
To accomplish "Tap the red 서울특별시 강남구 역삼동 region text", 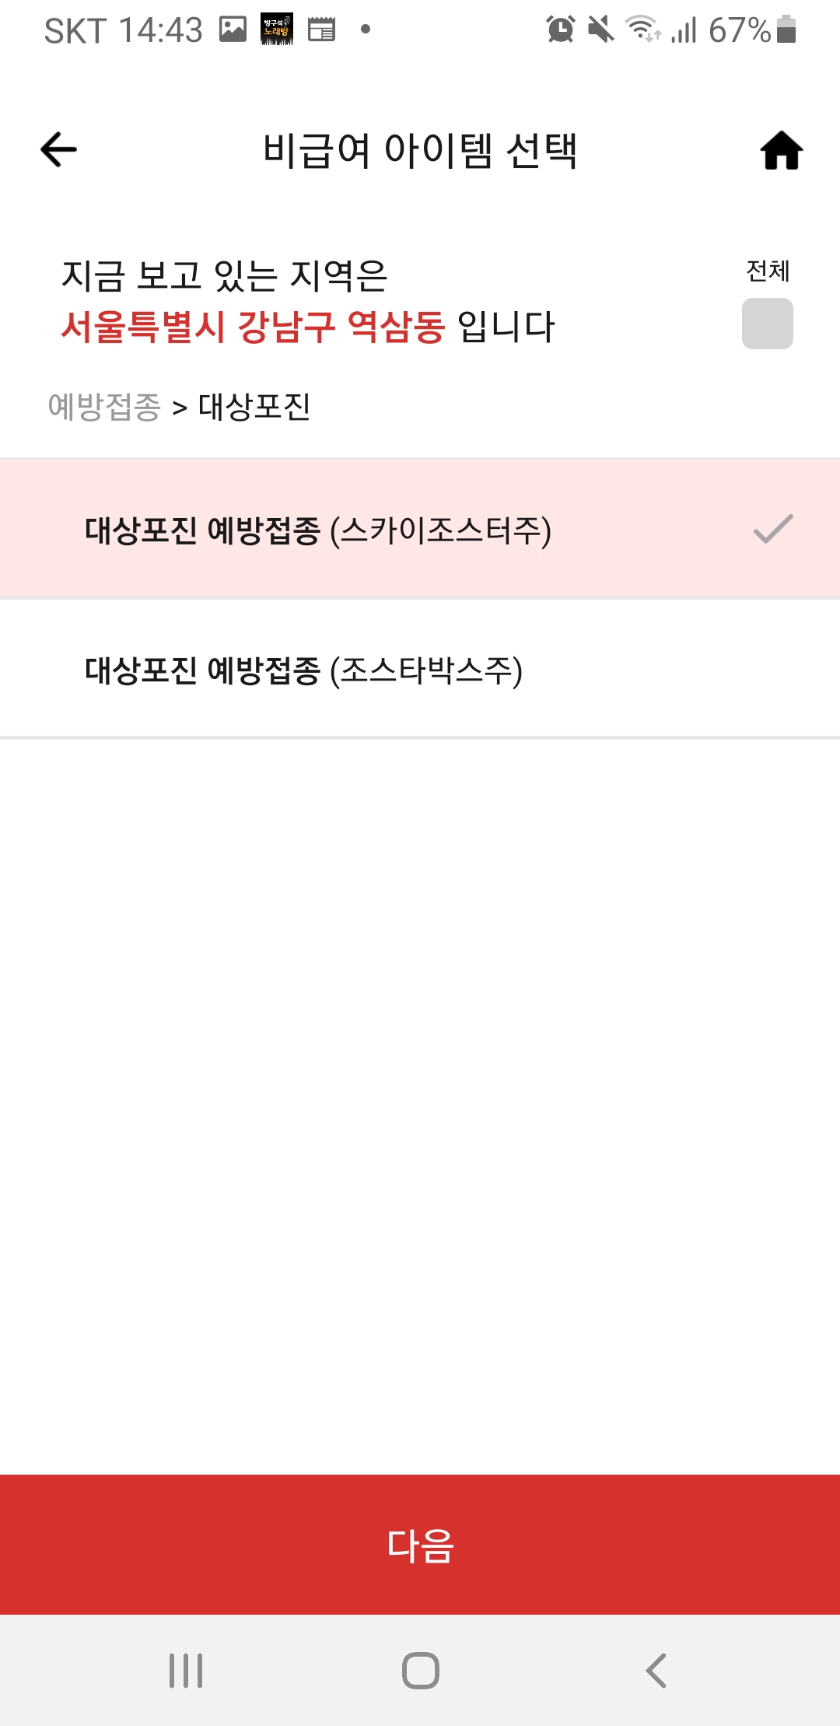I will click(248, 327).
